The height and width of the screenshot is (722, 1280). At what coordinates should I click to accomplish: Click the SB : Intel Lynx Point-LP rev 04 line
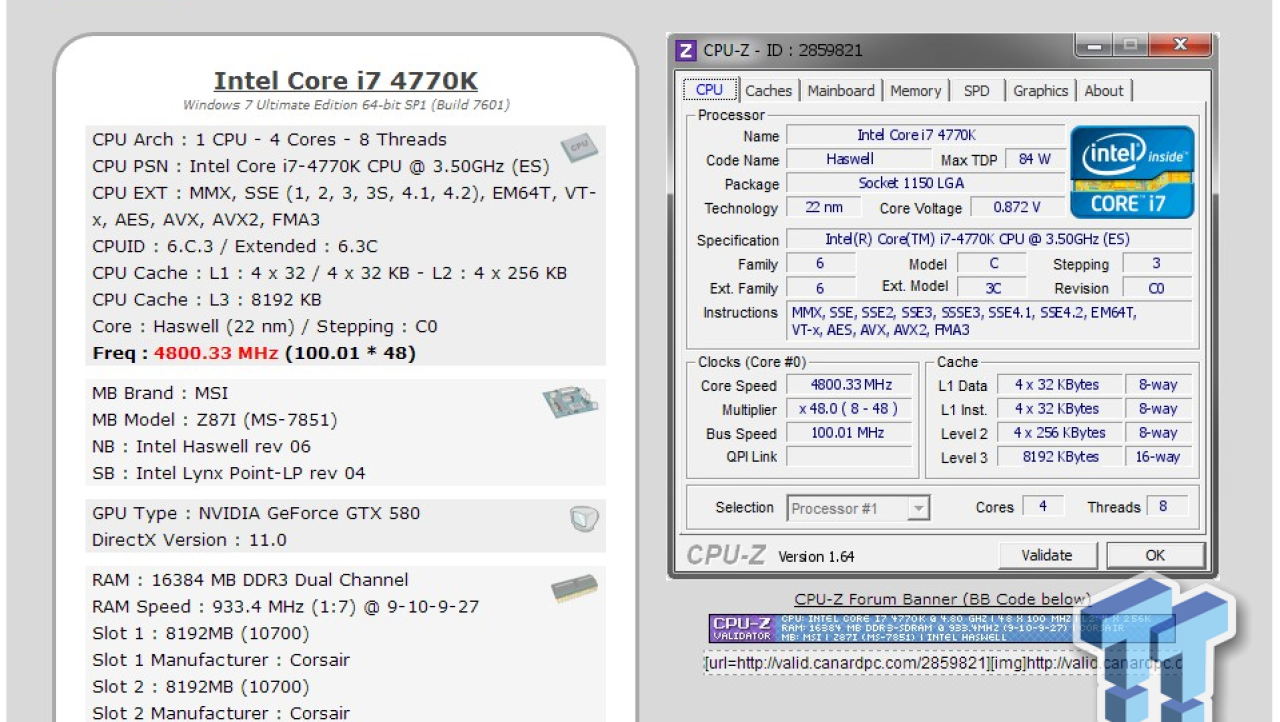(229, 473)
